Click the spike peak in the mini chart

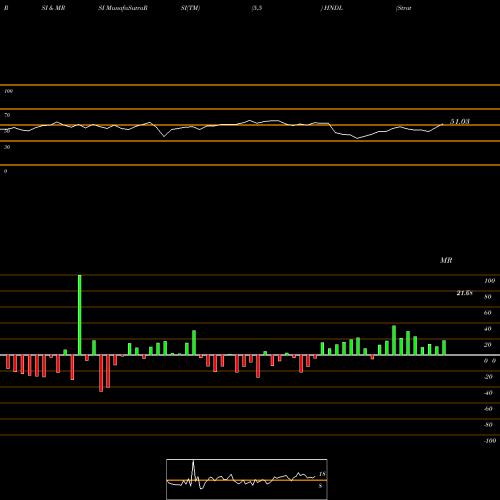point(193,461)
